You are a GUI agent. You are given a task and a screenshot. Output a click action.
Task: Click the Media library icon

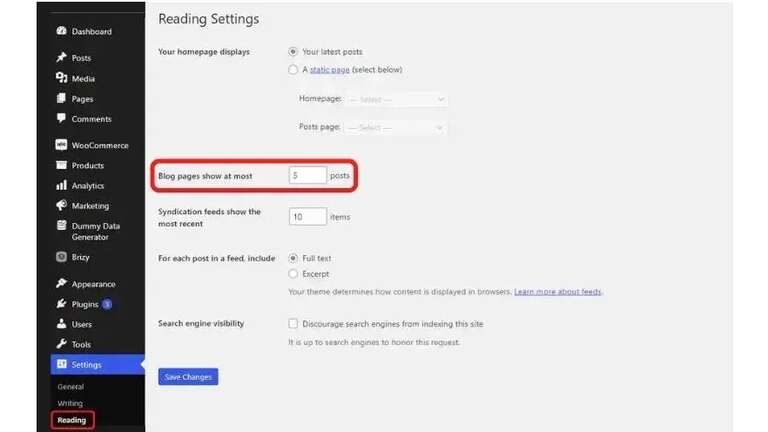click(61, 78)
